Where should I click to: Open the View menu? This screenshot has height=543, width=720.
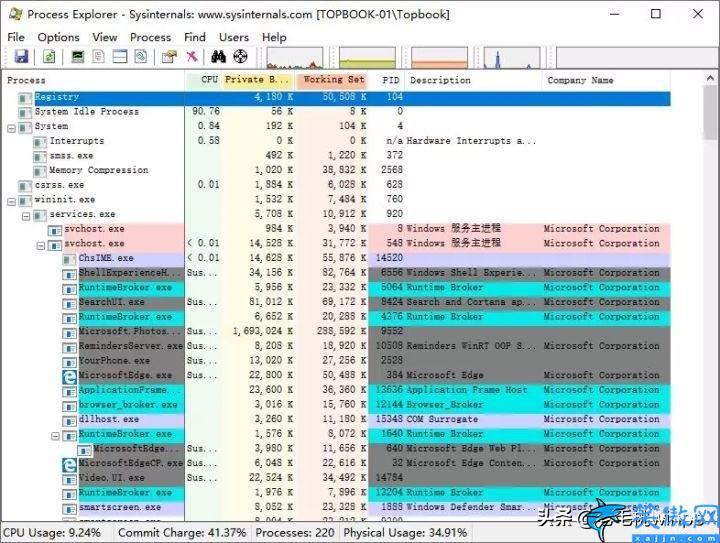pos(105,37)
